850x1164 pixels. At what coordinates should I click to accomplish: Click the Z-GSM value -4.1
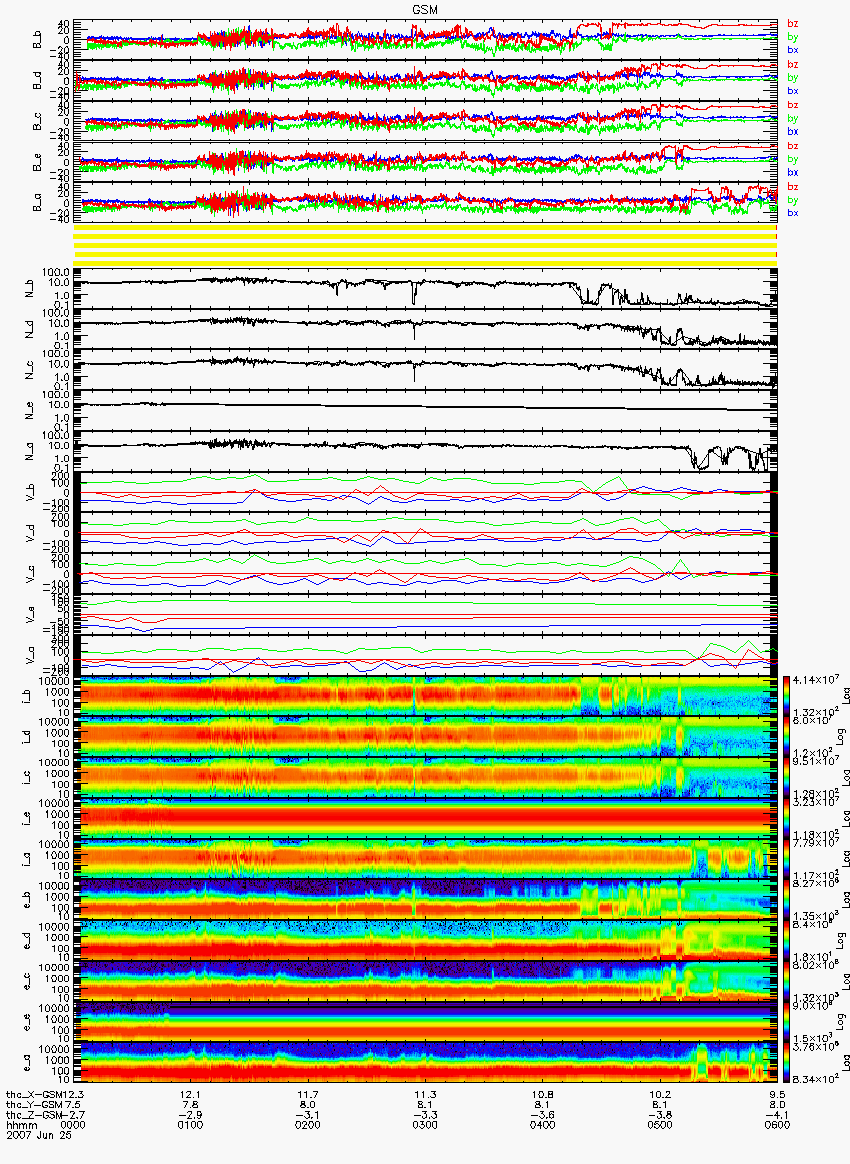pyautogui.click(x=777, y=1115)
